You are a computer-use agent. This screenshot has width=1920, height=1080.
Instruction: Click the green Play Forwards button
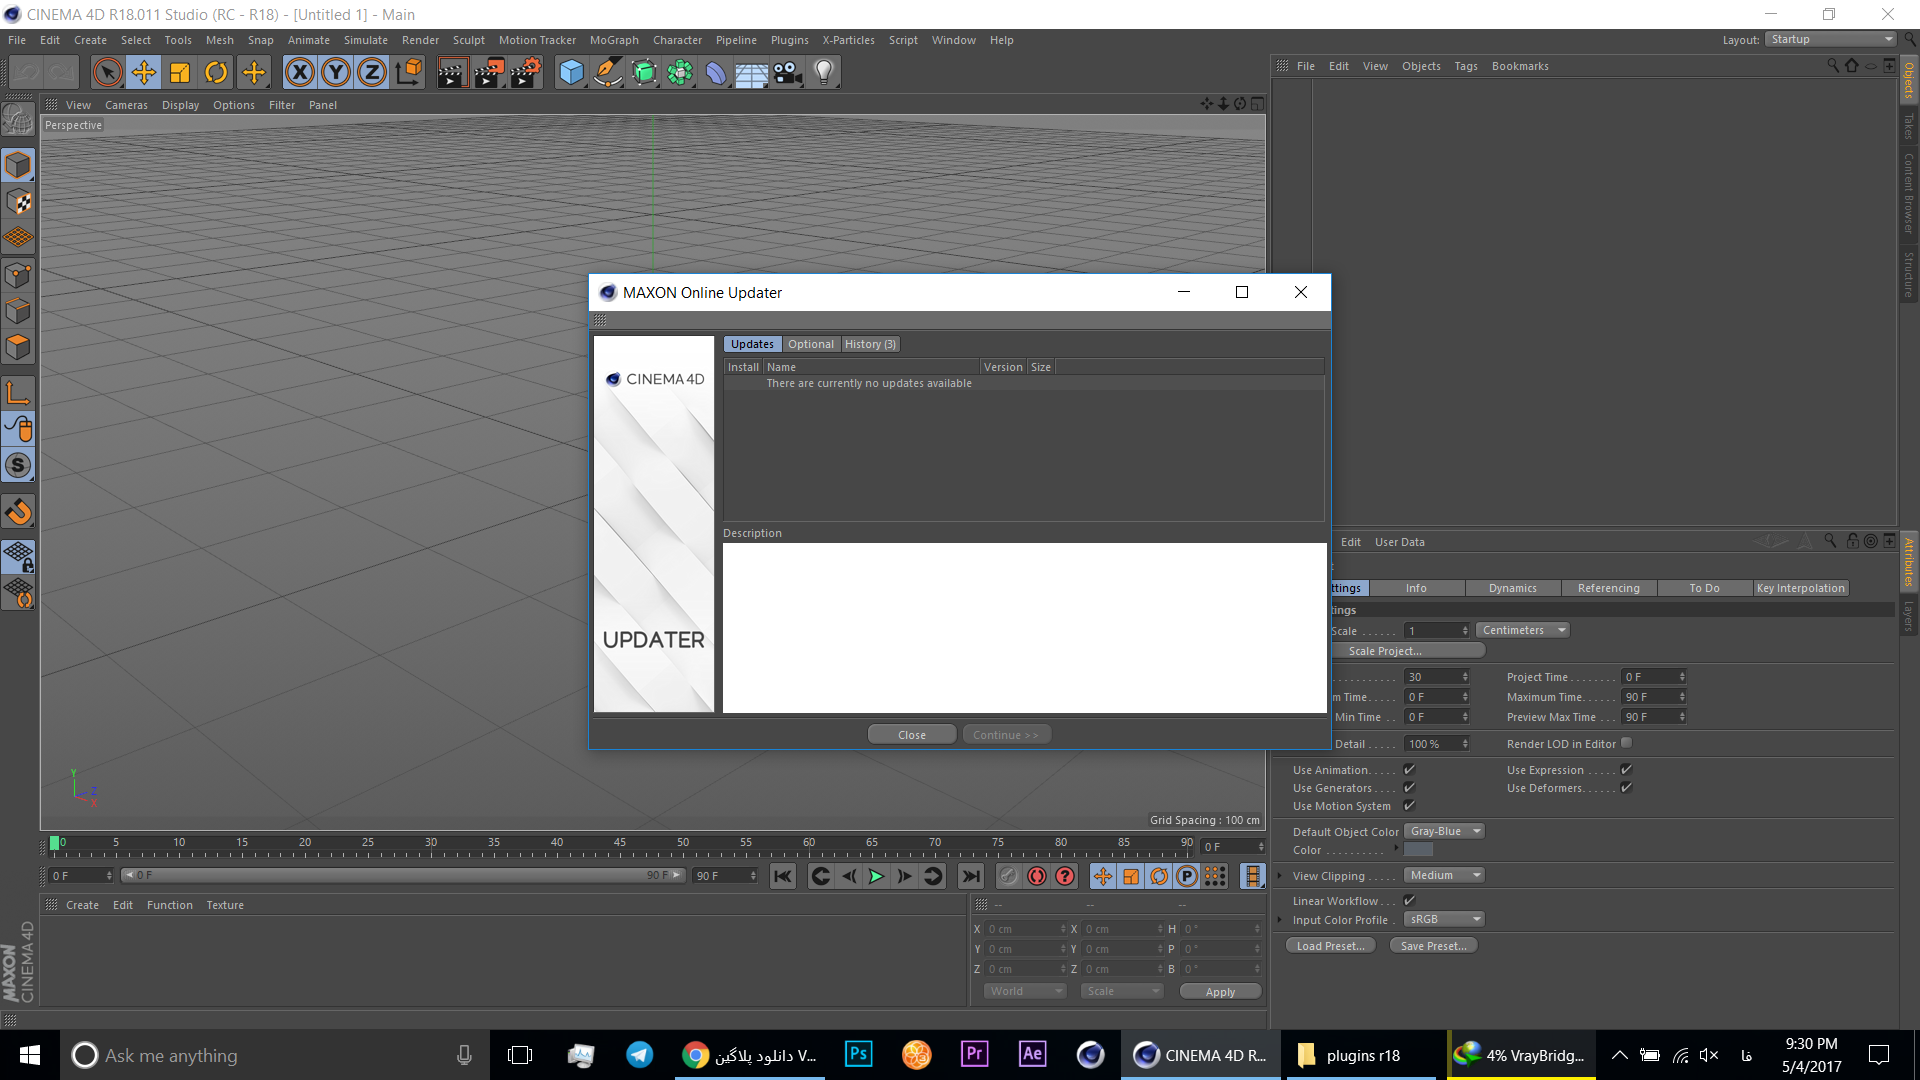click(876, 876)
